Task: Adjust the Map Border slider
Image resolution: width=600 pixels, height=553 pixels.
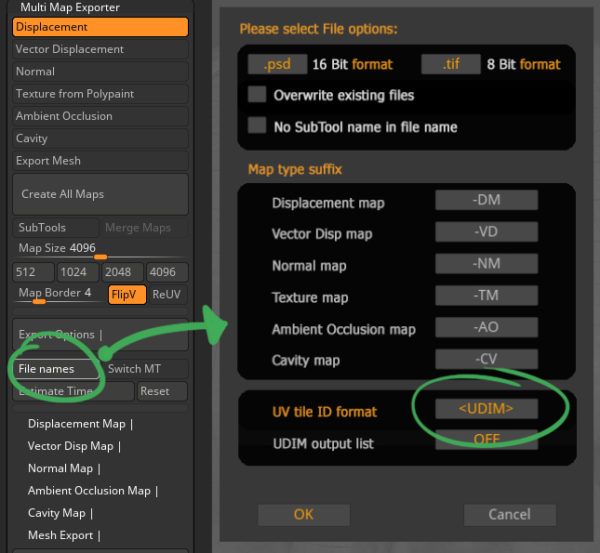Action: point(59,295)
